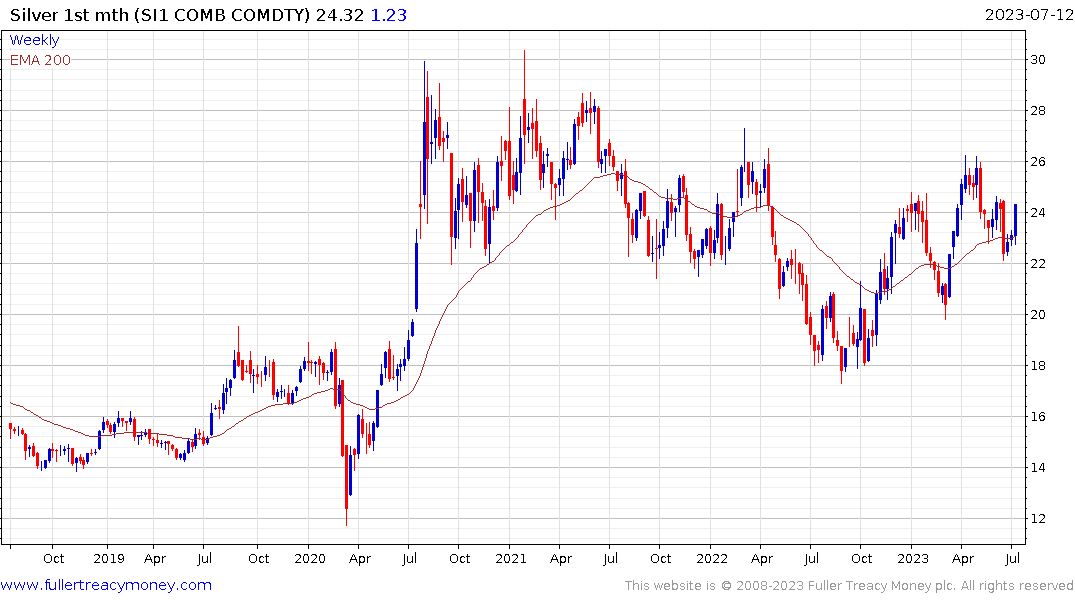This screenshot has height=600, width=1075.
Task: Click the 16 price axis label
Action: (x=1038, y=417)
